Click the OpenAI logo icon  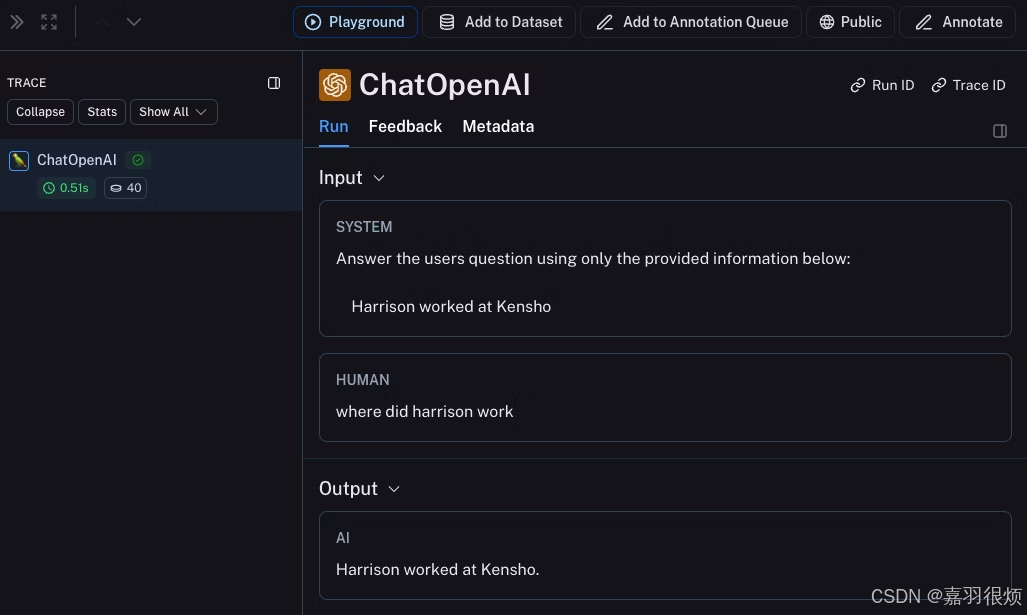tap(335, 85)
